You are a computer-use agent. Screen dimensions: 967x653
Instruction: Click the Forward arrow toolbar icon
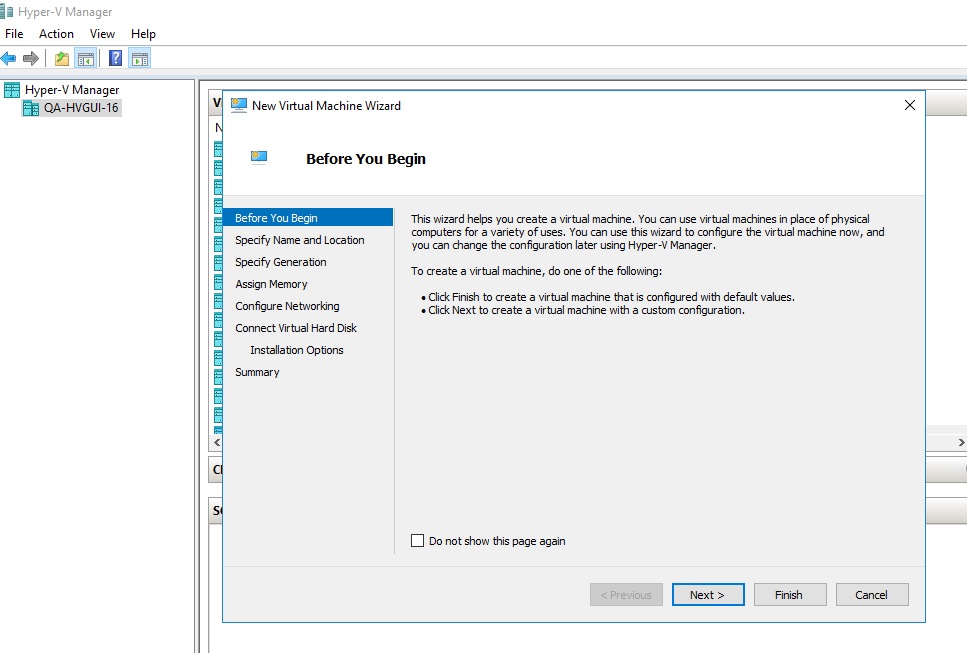tap(31, 59)
